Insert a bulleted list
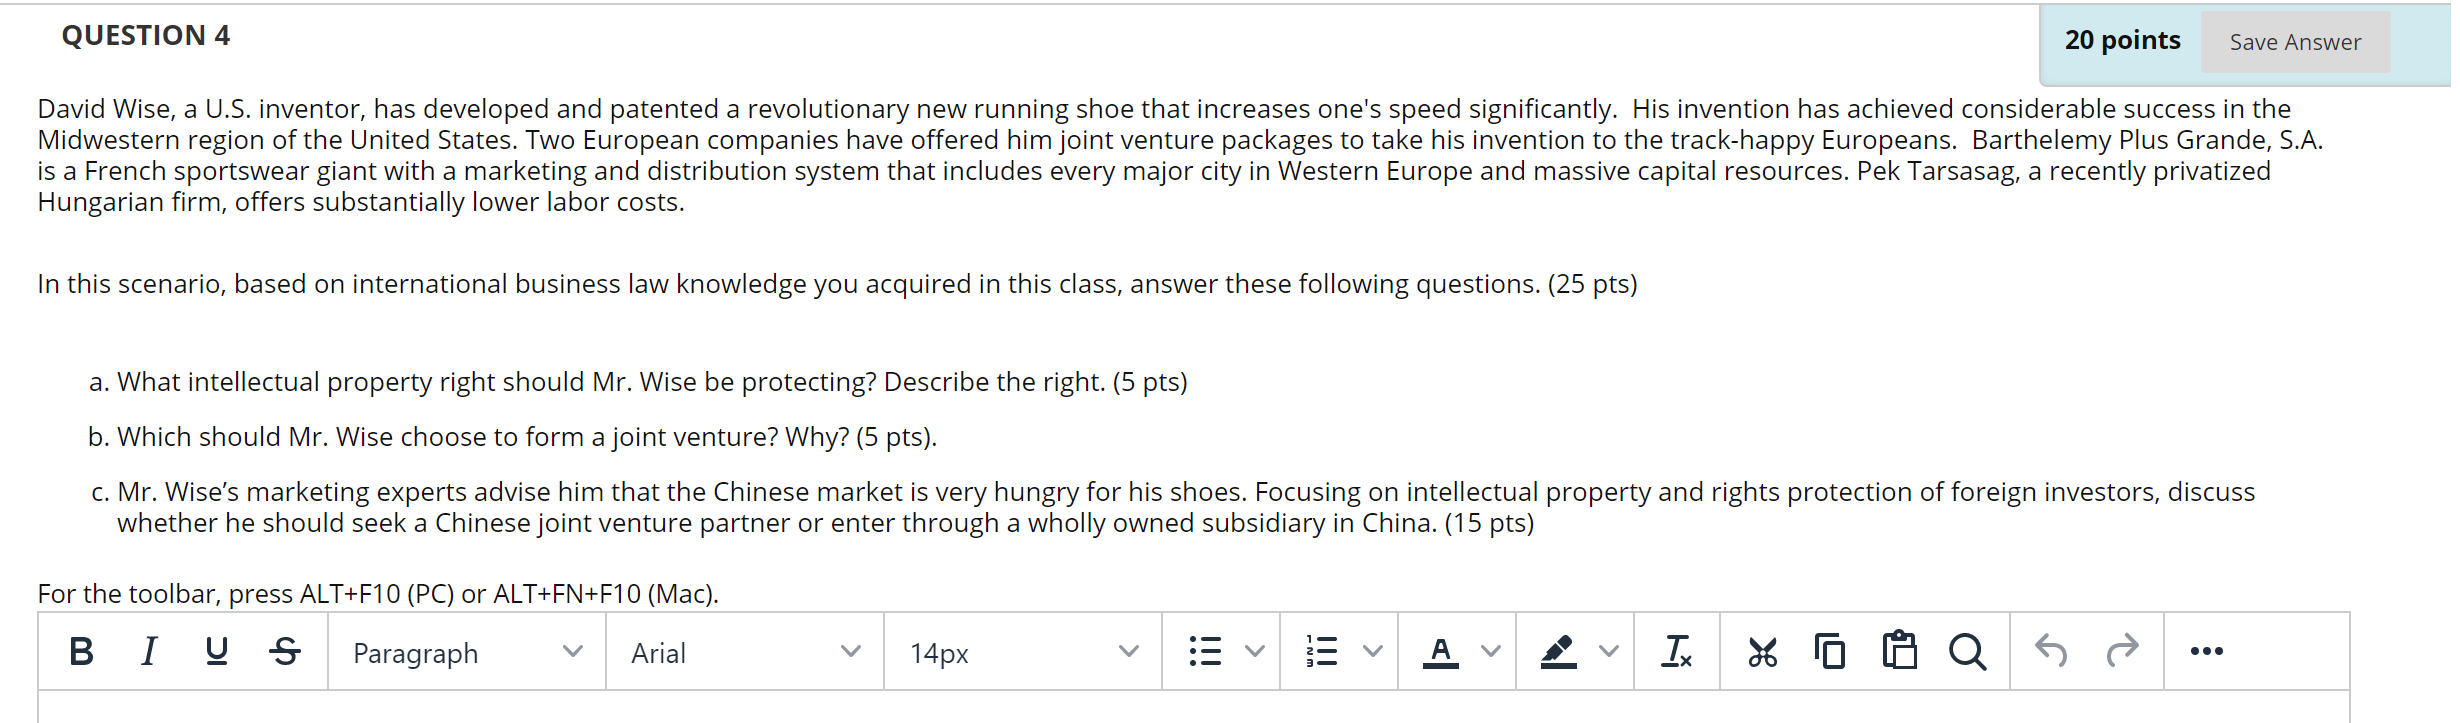Viewport: 2460px width, 723px height. (1205, 650)
